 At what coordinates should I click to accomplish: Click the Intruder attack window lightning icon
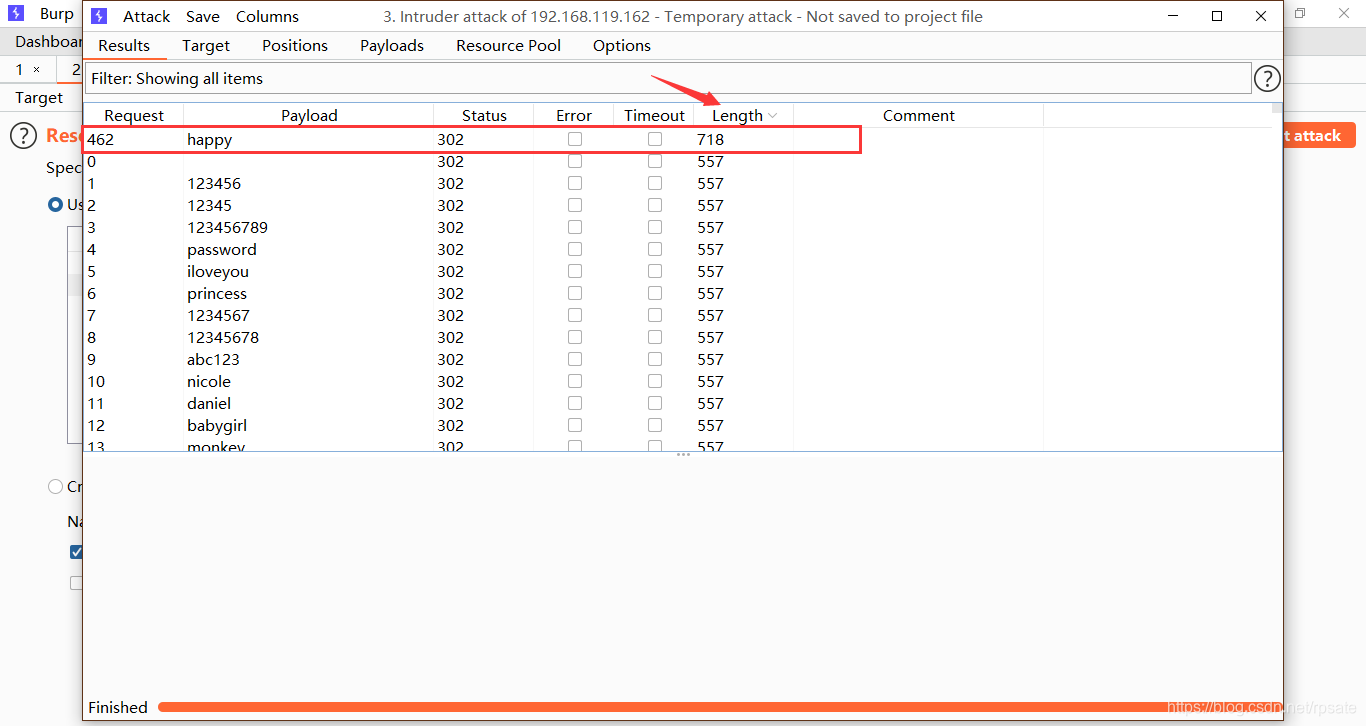99,16
